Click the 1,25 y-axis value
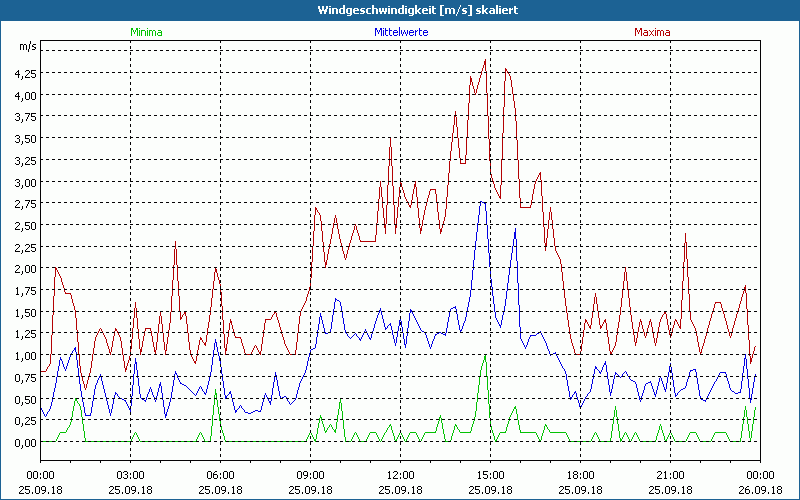This screenshot has height=500, width=800. (26, 334)
